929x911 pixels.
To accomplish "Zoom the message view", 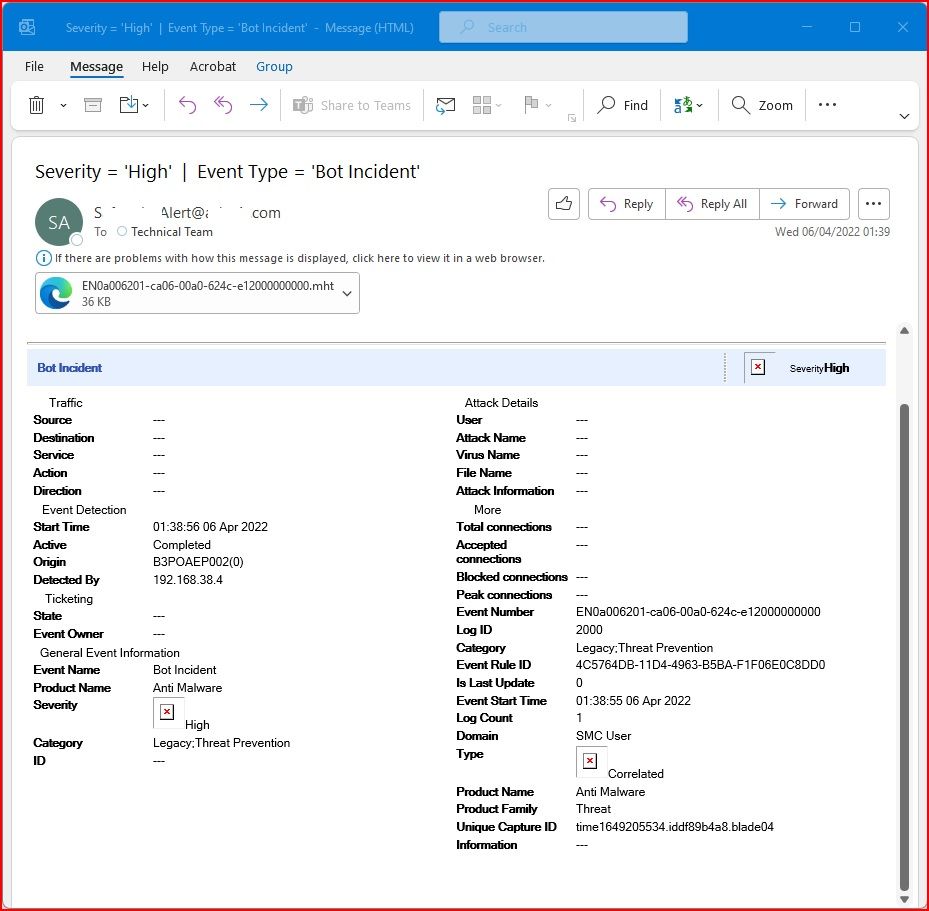I will [762, 104].
